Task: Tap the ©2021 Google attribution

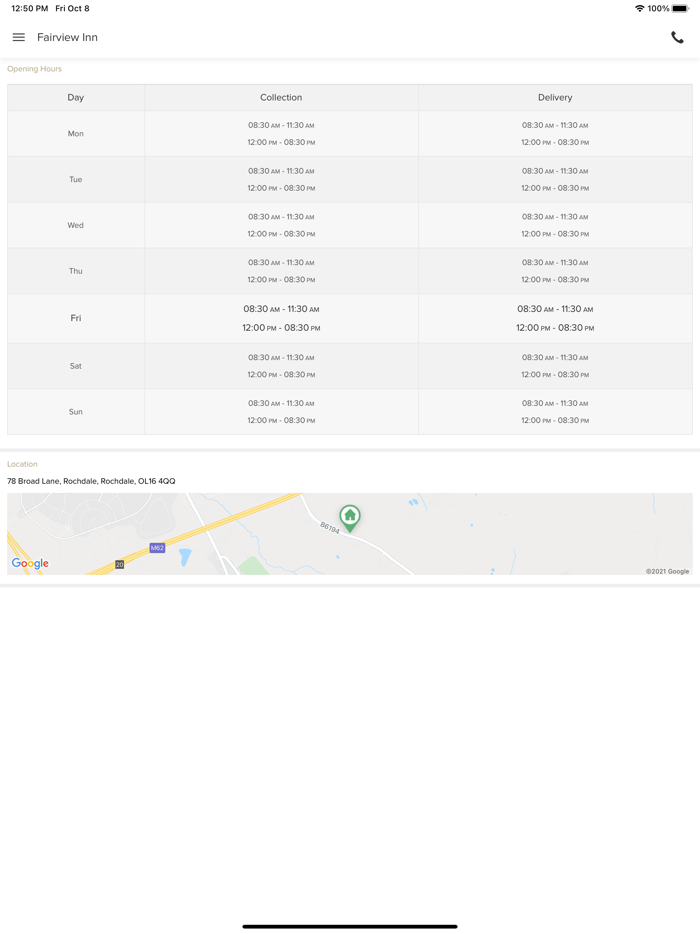Action: [x=667, y=571]
